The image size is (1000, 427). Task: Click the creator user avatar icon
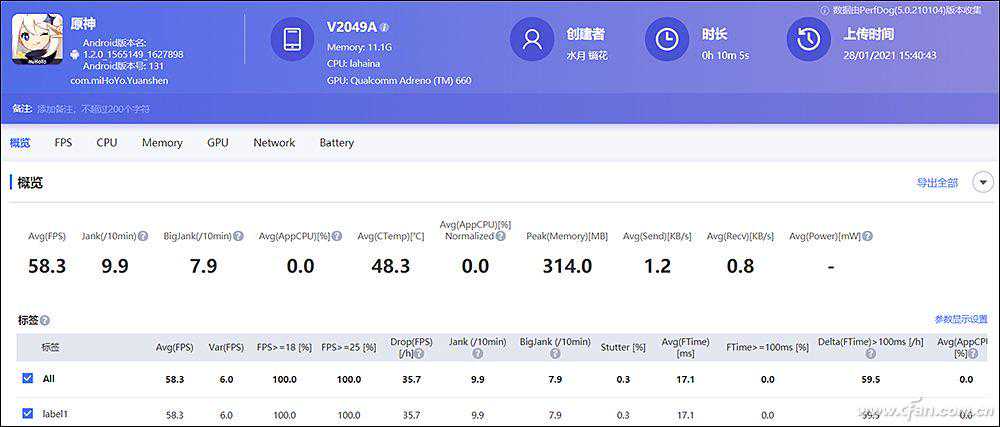(x=532, y=40)
